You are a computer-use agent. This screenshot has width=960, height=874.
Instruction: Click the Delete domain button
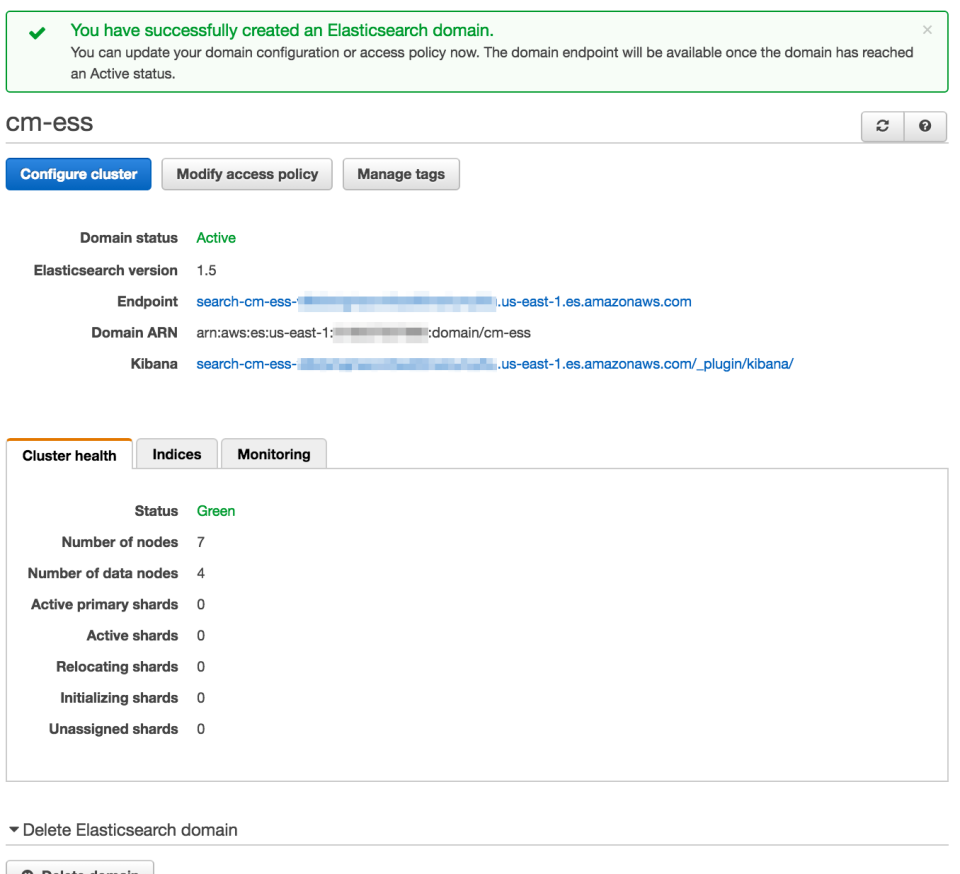pyautogui.click(x=80, y=869)
